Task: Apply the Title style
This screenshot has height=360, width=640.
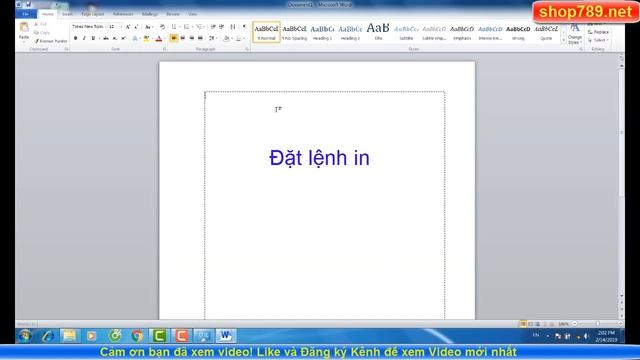Action: pos(378,32)
